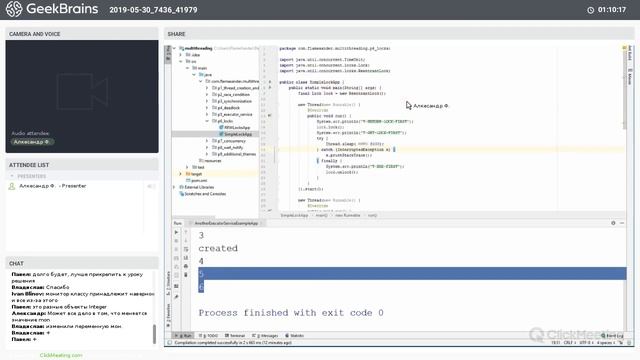Click 'Process finished with exit code 0' text
Viewport: 640px width, 360px height.
pos(291,313)
